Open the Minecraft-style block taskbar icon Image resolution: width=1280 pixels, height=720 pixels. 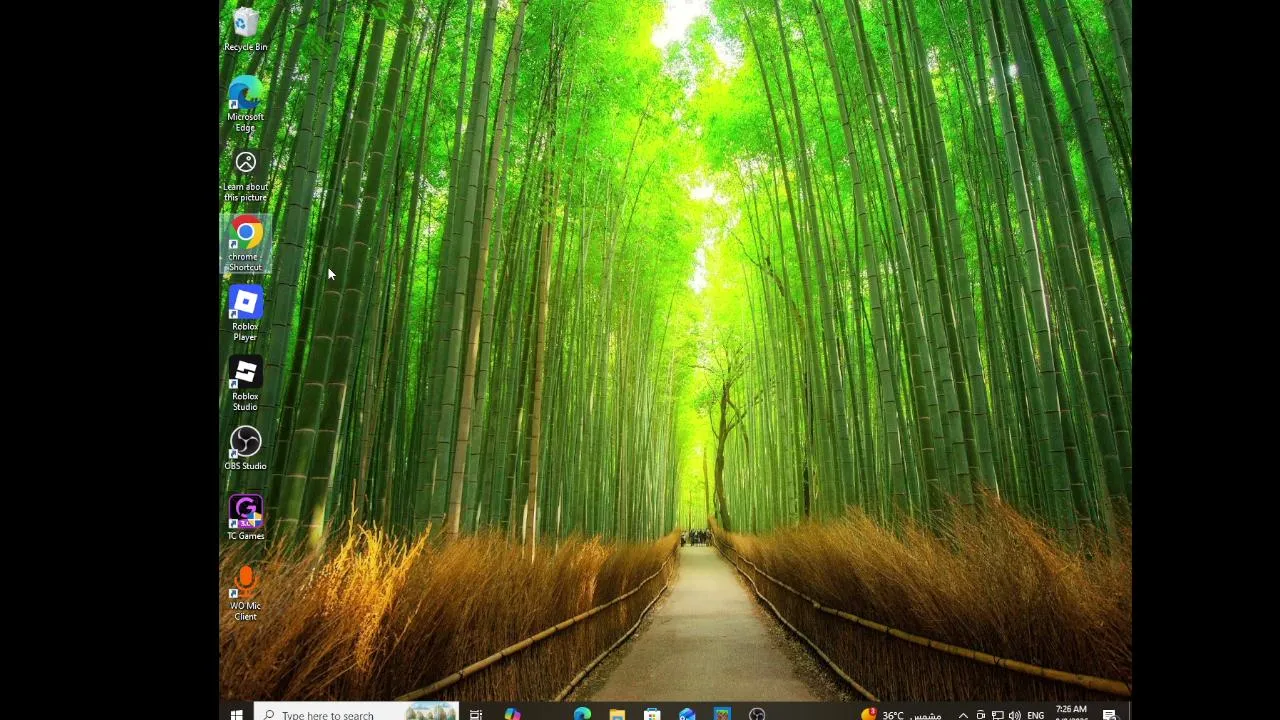[722, 714]
